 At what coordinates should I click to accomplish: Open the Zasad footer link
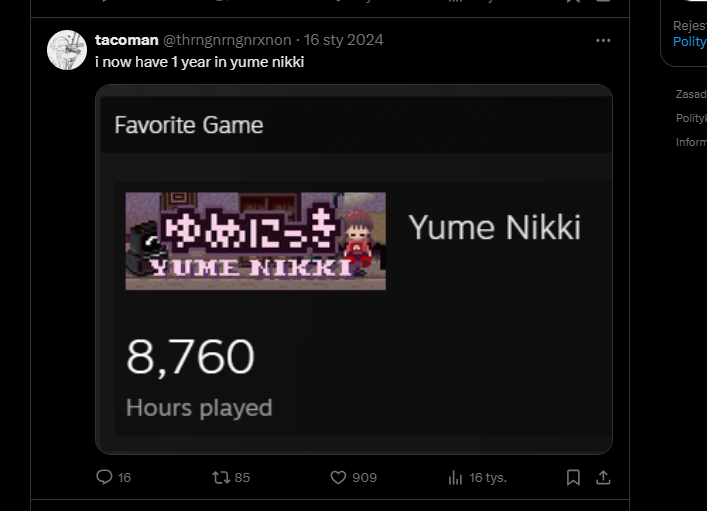pyautogui.click(x=691, y=94)
